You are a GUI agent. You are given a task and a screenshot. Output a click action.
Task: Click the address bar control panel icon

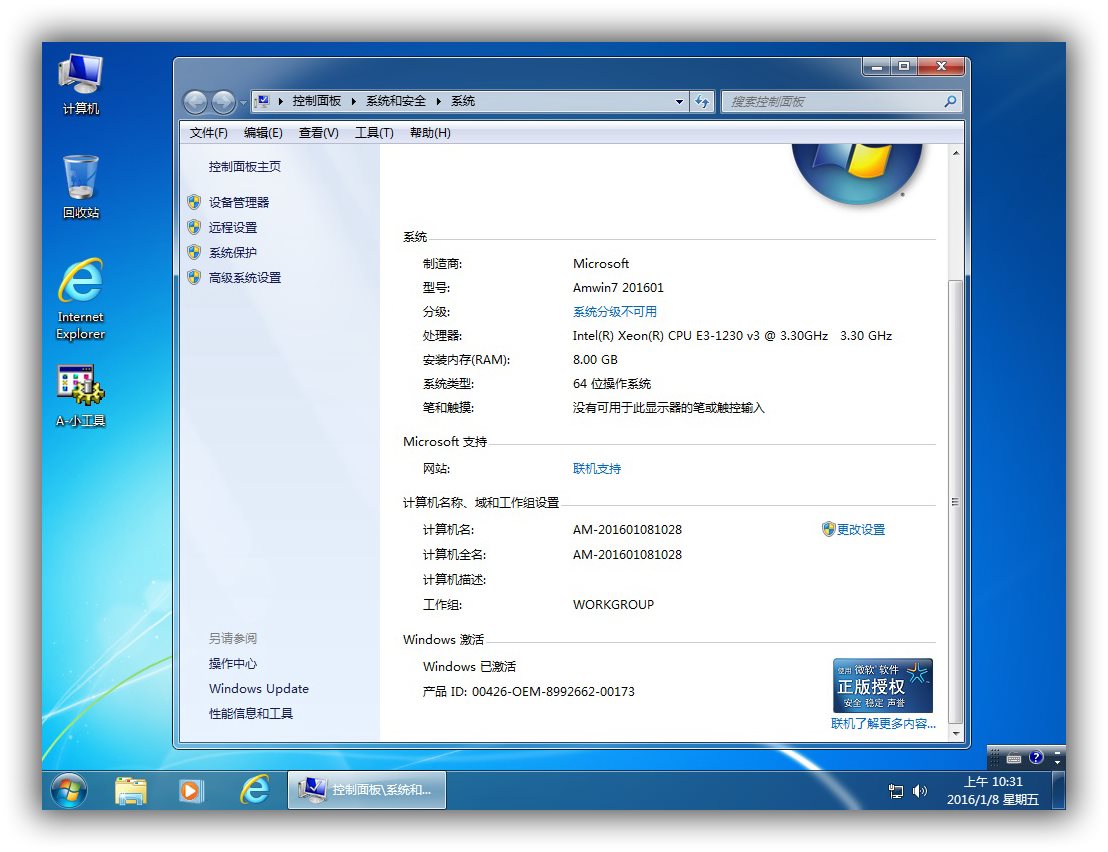[263, 101]
